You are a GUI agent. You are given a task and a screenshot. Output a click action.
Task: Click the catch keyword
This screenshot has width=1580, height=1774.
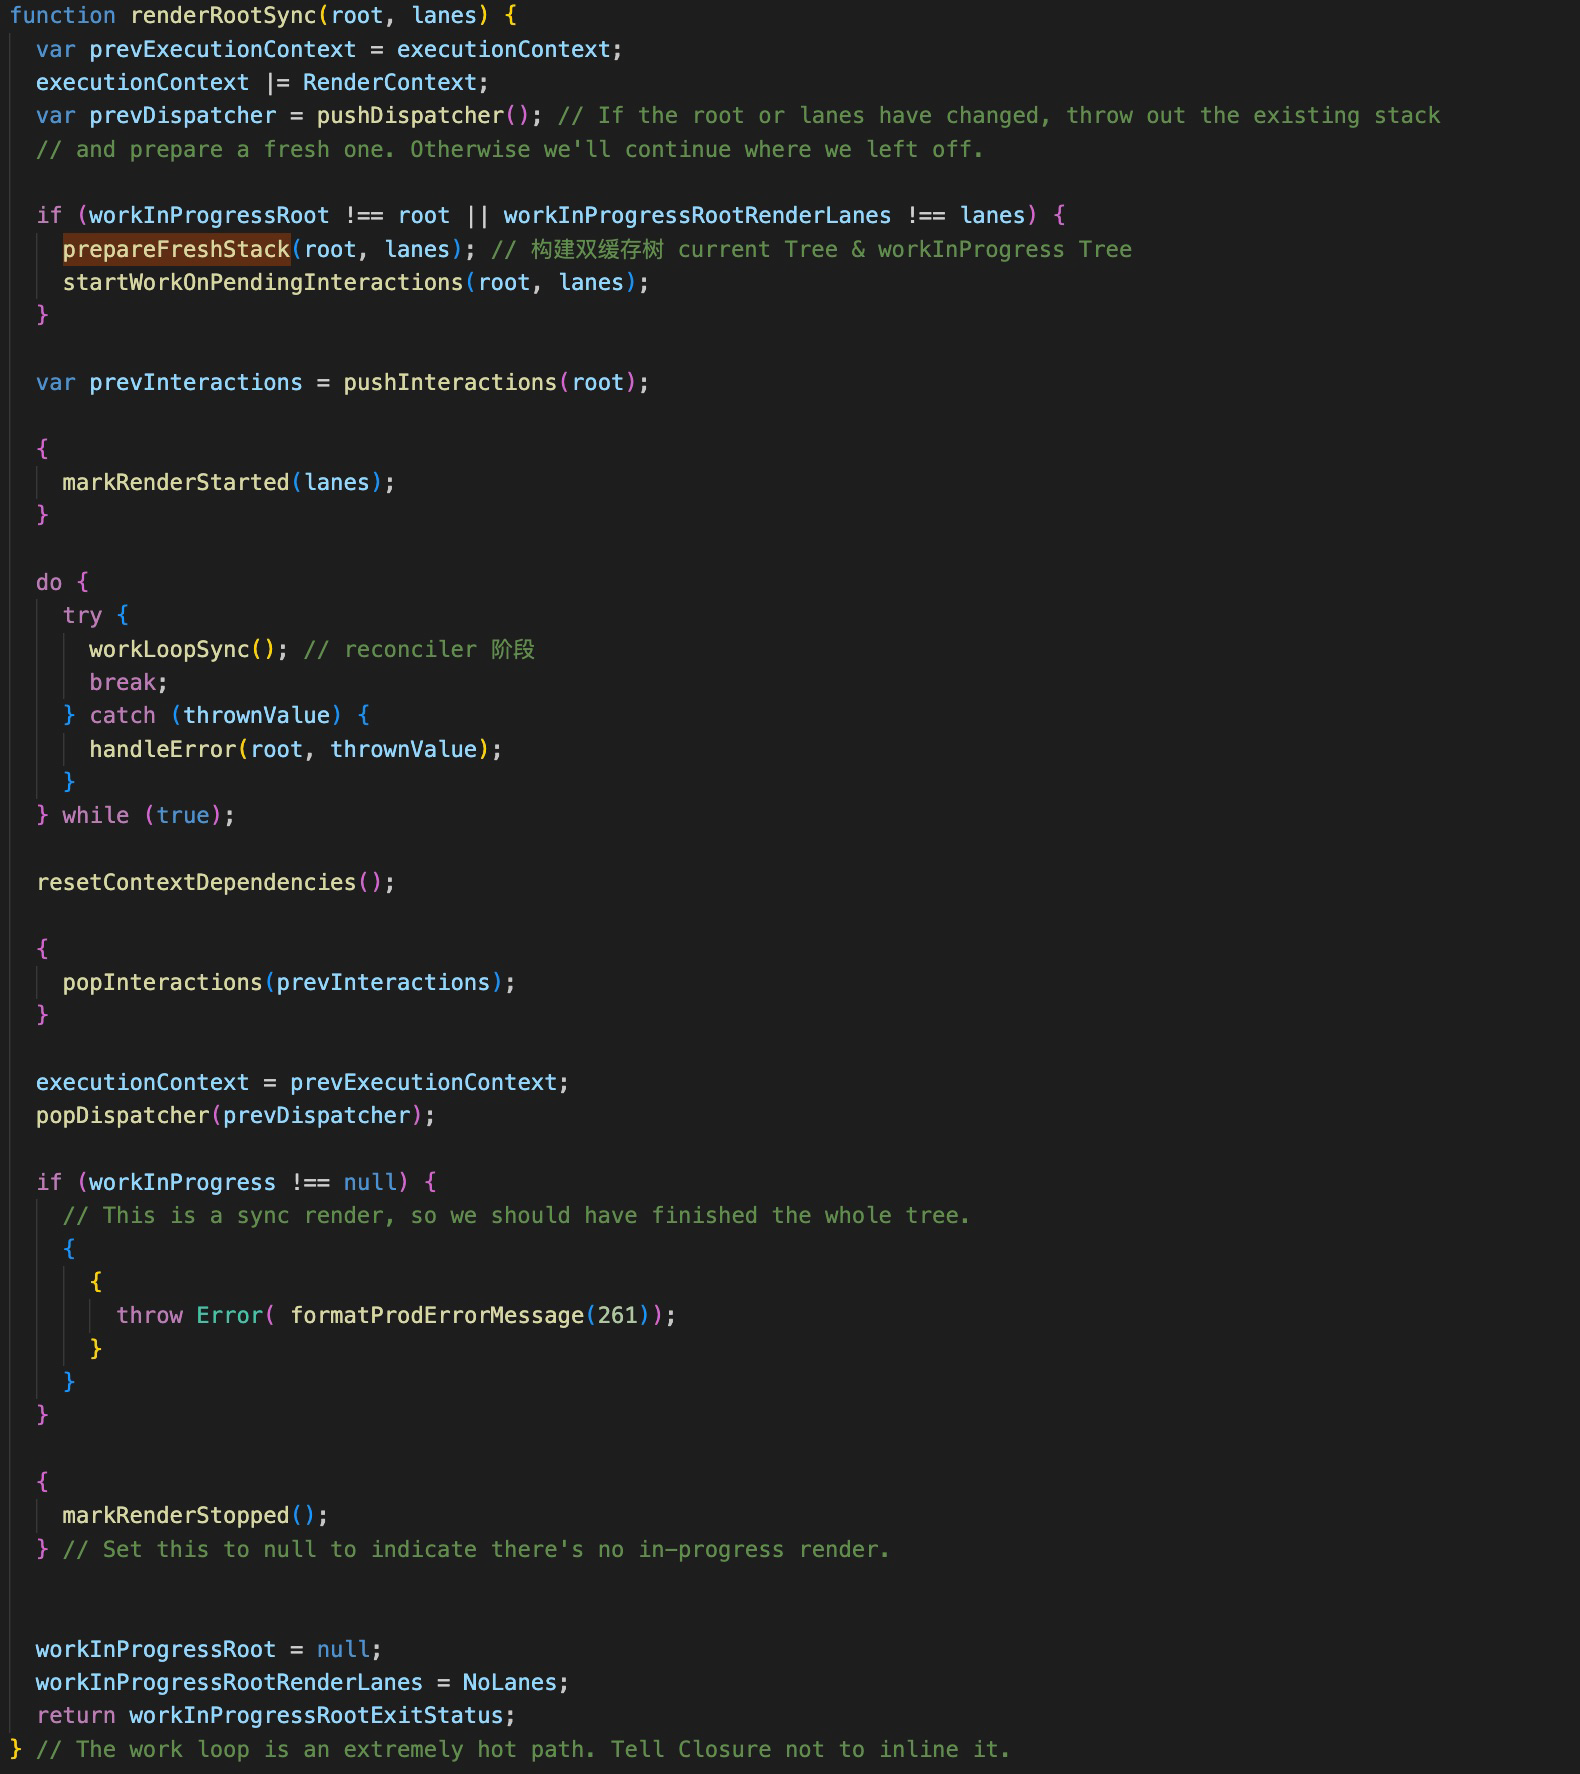tap(122, 715)
